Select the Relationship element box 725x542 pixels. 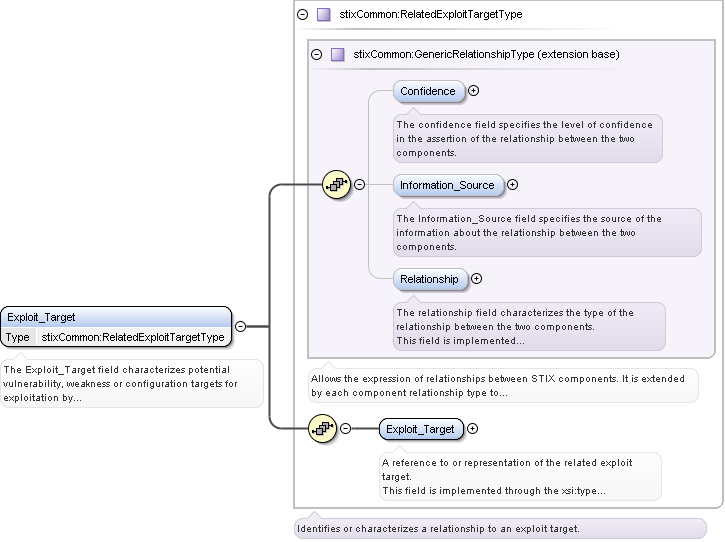click(429, 279)
